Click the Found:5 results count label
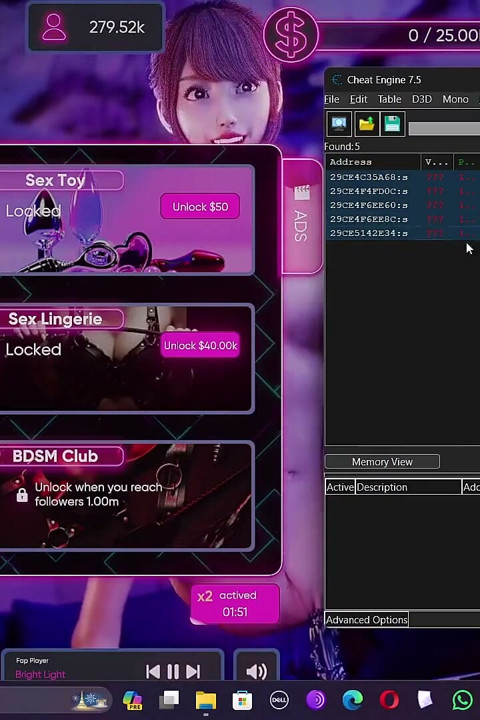The height and width of the screenshot is (720, 480). (x=342, y=146)
